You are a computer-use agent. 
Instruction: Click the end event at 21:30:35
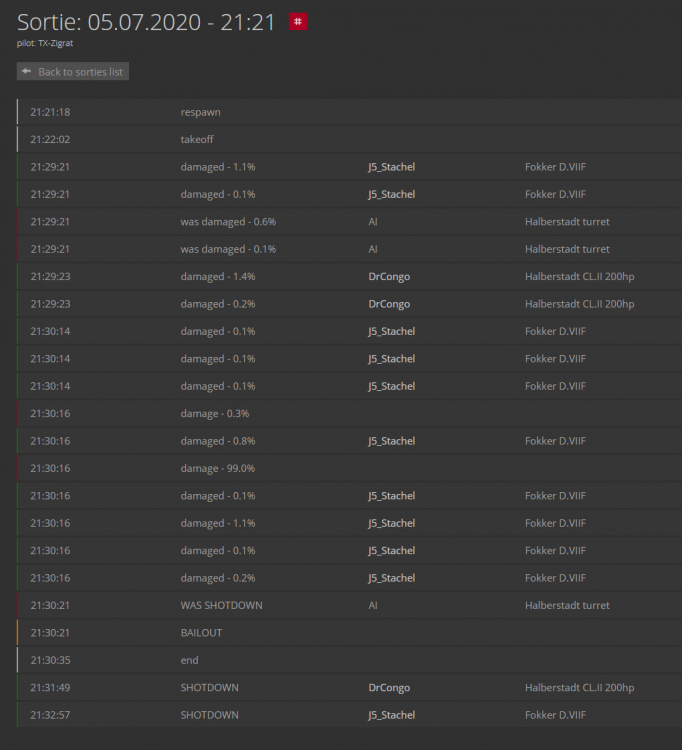[x=189, y=660]
